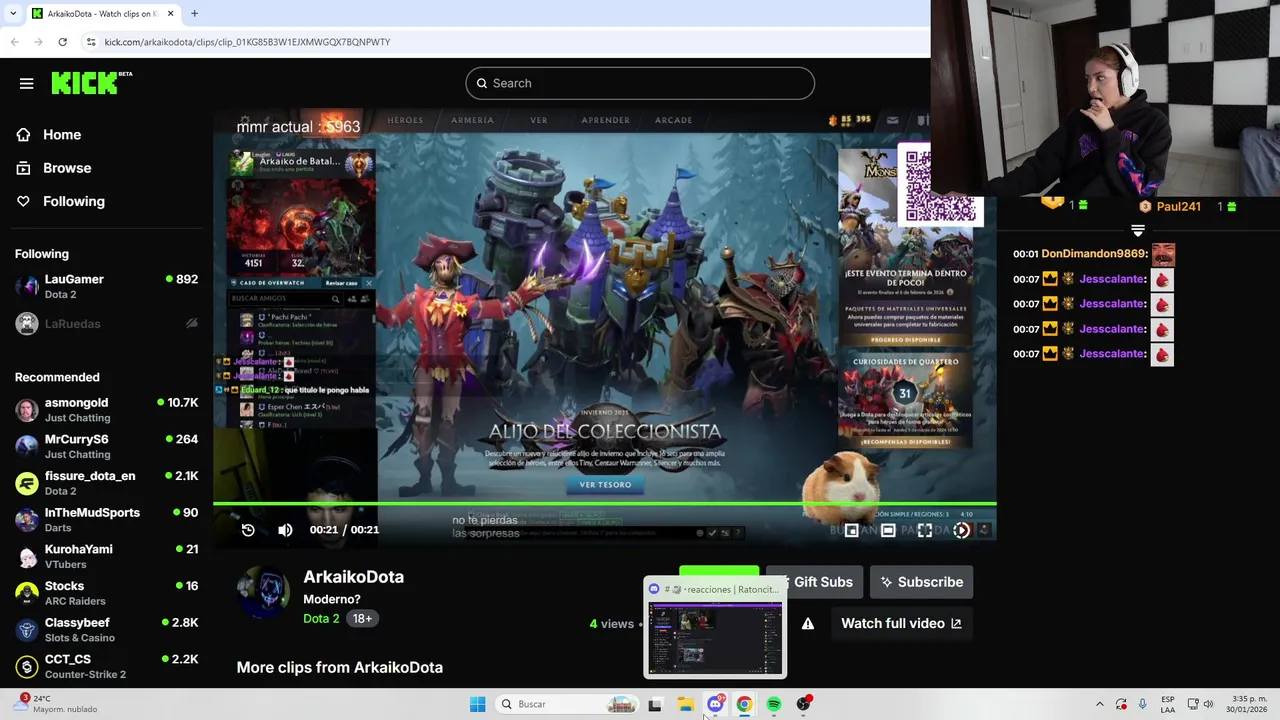Click the green clip progress bar
The width and height of the screenshot is (1280, 720).
(x=604, y=504)
